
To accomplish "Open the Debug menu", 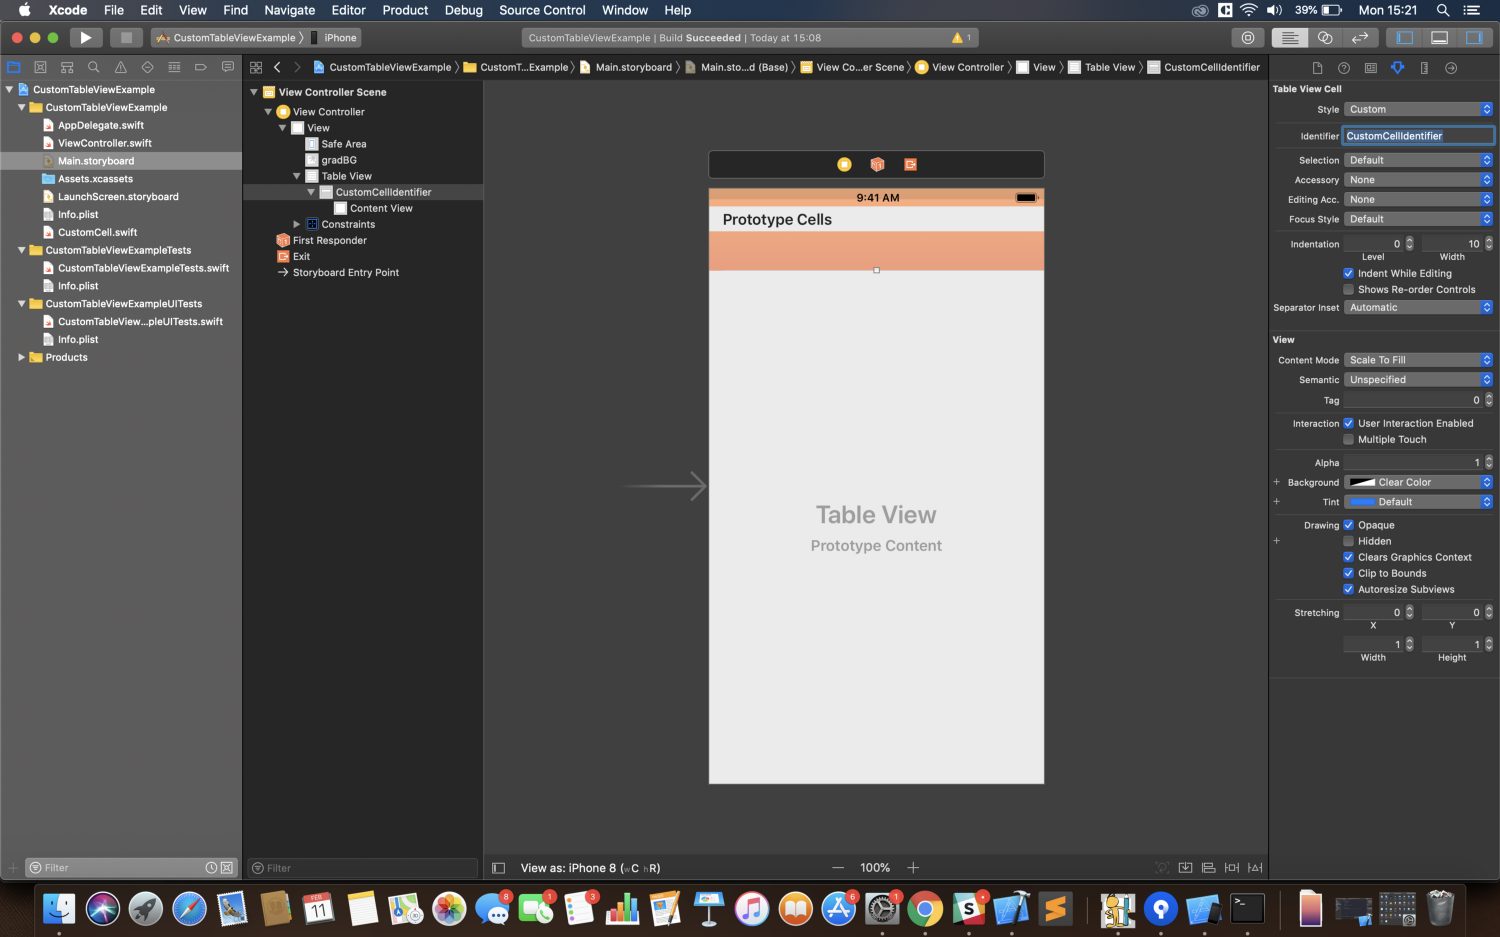I will pyautogui.click(x=463, y=10).
